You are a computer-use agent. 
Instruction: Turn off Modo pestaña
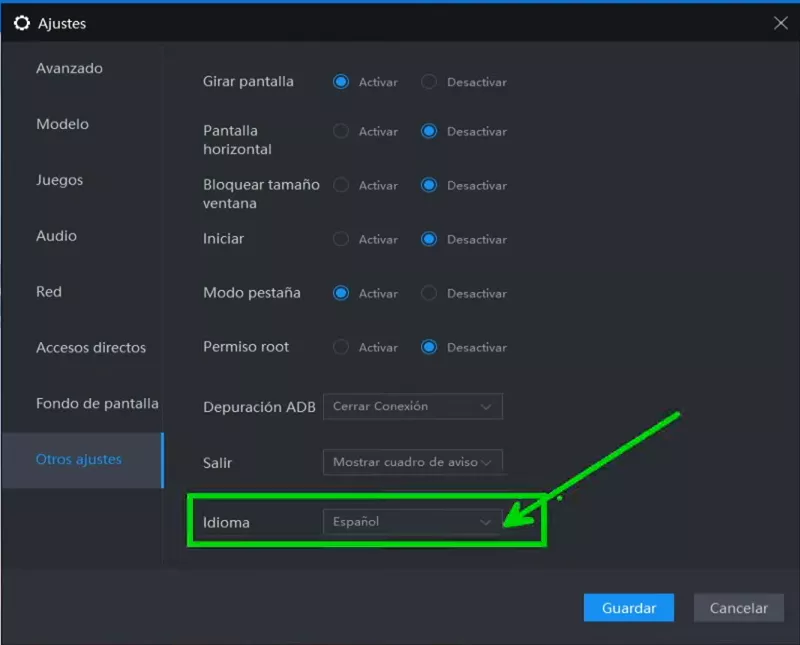tap(429, 293)
